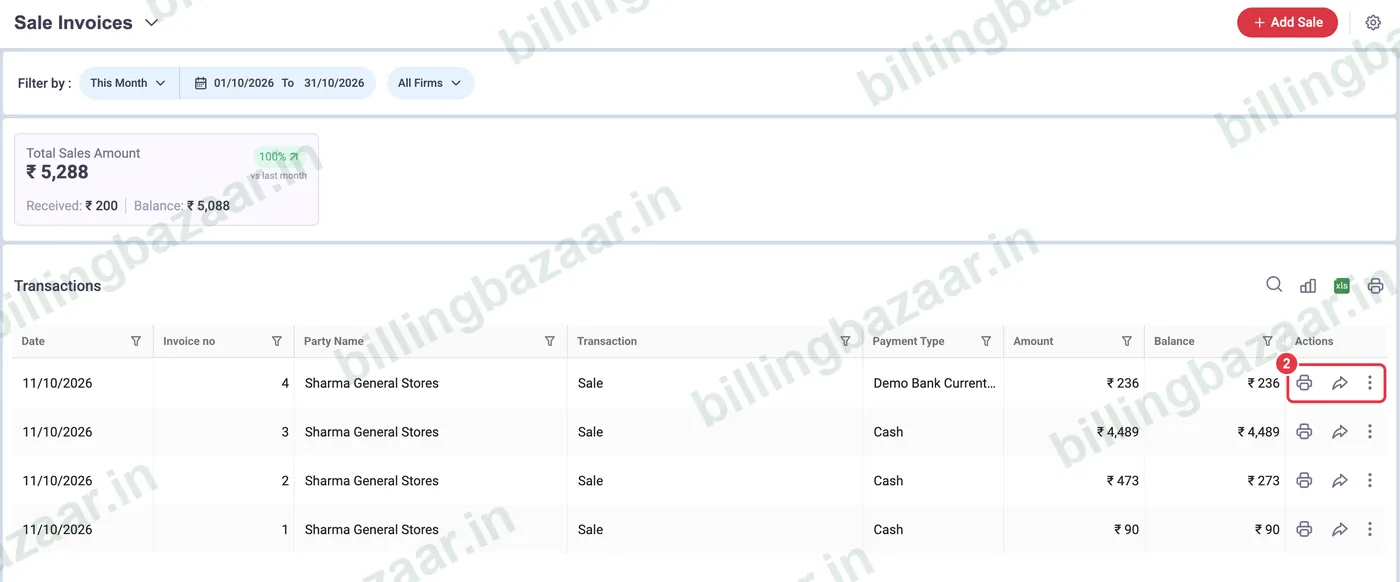
Task: Expand the Sale Invoices title dropdown
Action: click(x=152, y=22)
